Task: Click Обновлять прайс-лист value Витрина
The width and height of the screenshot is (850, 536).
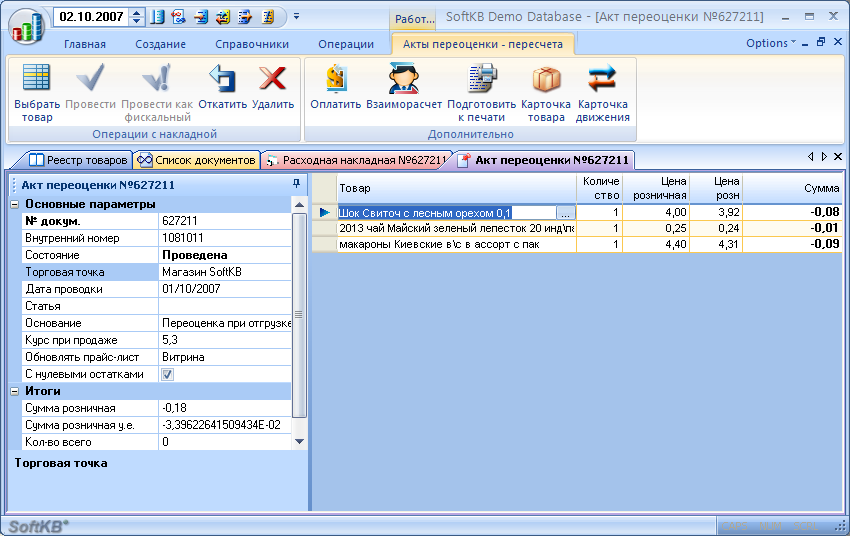Action: pyautogui.click(x=225, y=357)
